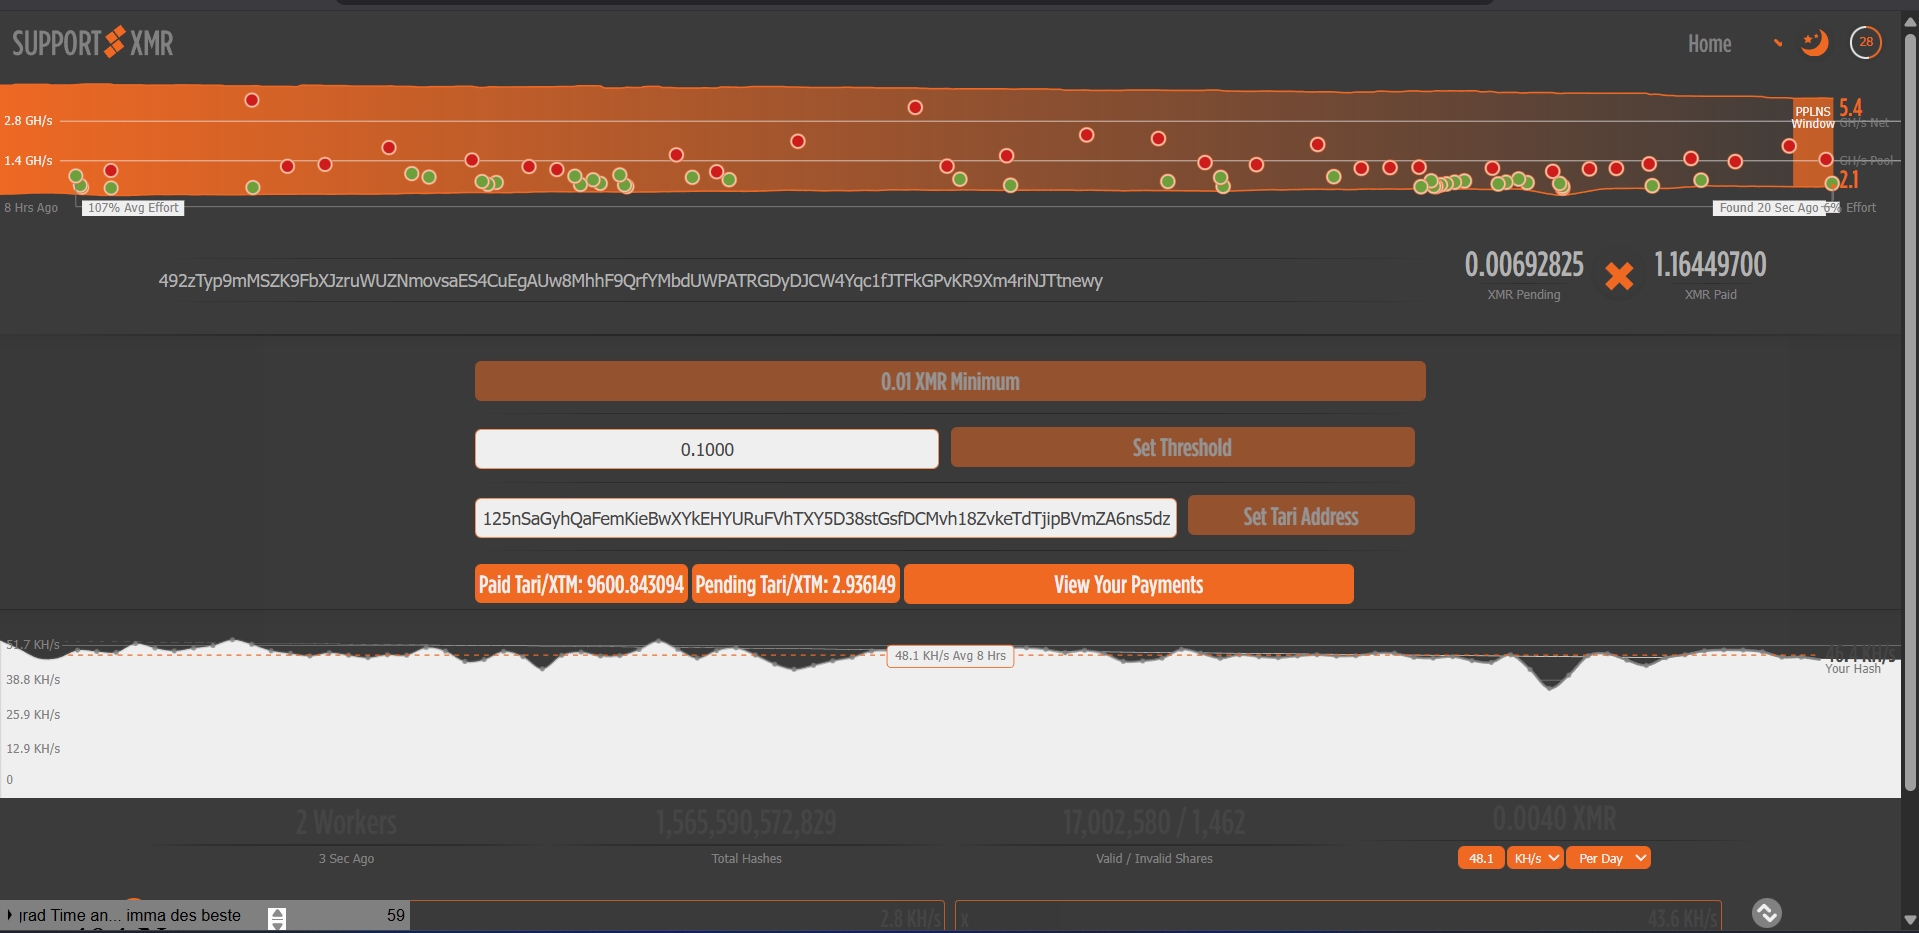Click the 5.4 GH/s Net value

click(1851, 108)
